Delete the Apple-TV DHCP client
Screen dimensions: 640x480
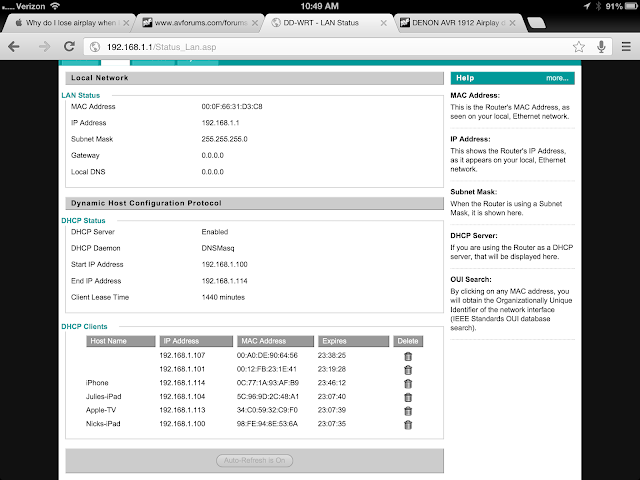pyautogui.click(x=408, y=411)
